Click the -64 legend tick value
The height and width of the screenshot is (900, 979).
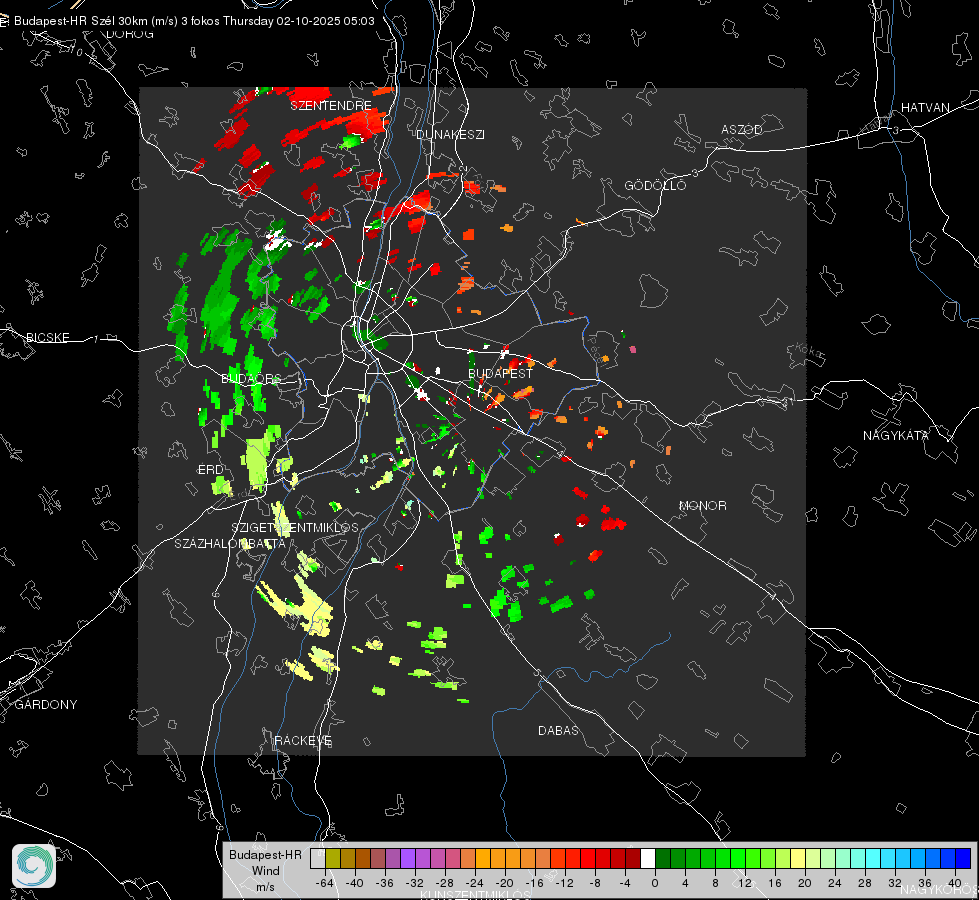pyautogui.click(x=325, y=883)
